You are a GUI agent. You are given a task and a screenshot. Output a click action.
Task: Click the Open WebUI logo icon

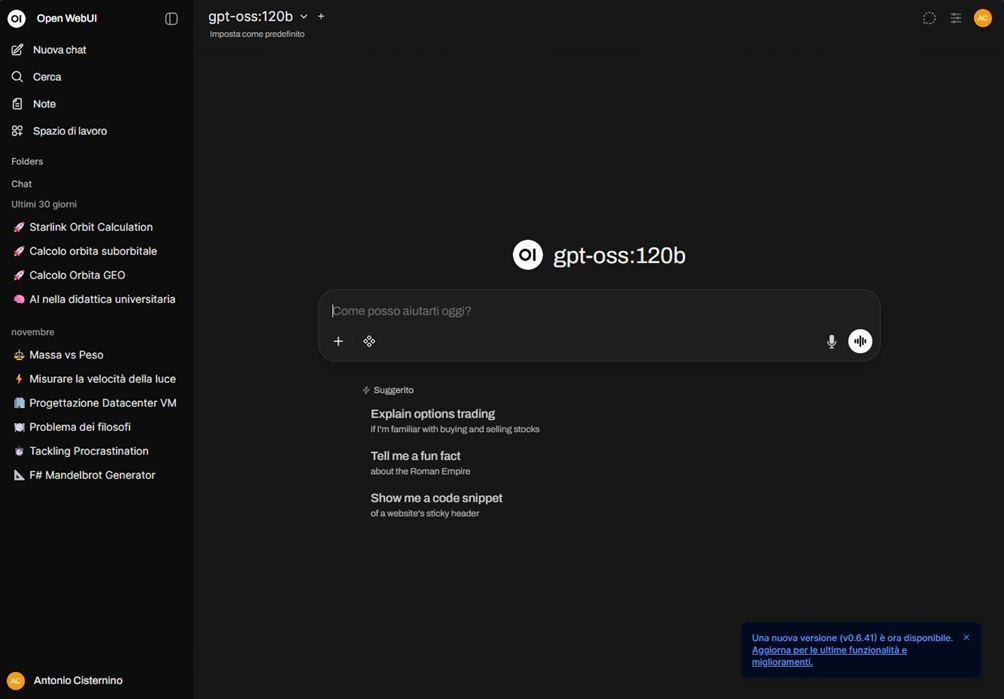click(16, 19)
